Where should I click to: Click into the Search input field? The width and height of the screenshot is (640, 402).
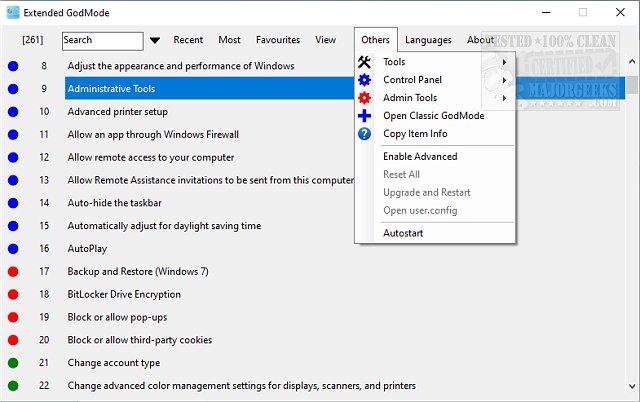pyautogui.click(x=102, y=41)
